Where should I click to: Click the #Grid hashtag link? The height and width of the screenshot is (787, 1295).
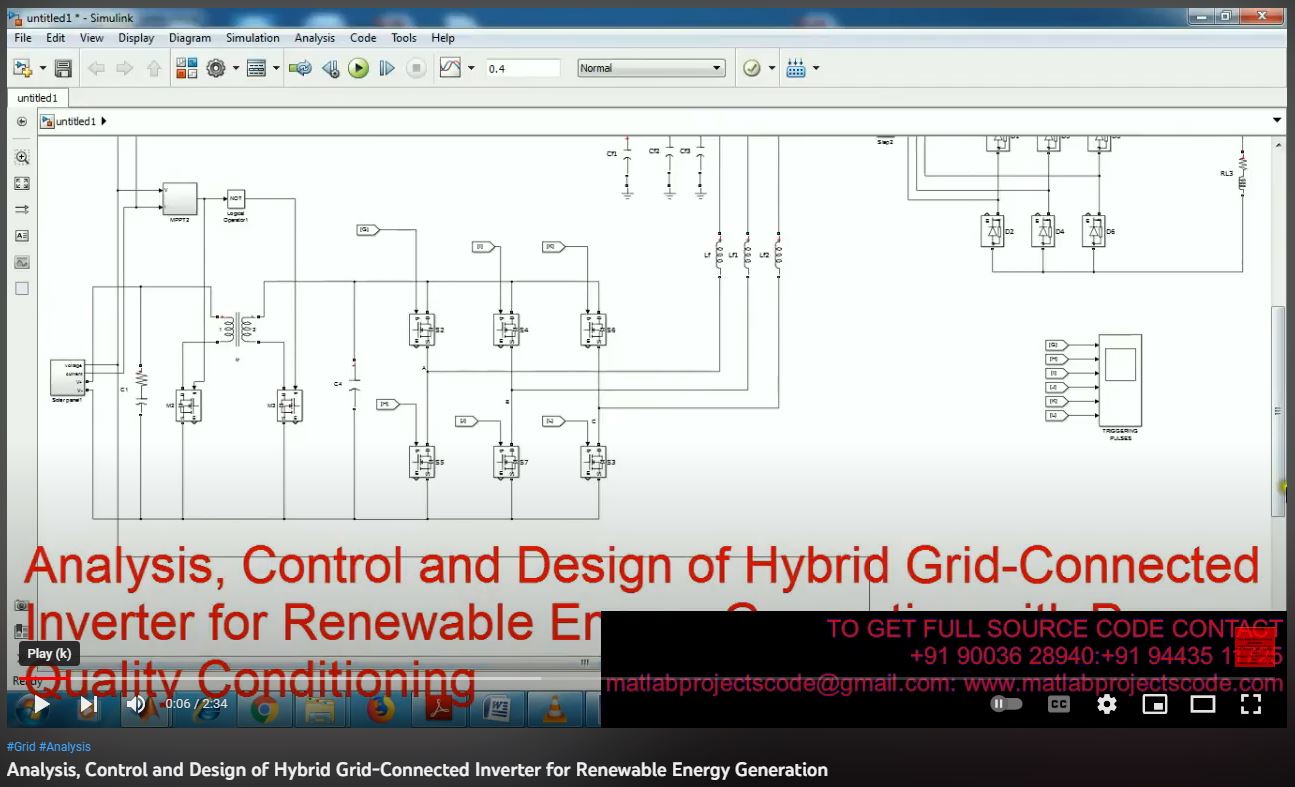click(20, 747)
